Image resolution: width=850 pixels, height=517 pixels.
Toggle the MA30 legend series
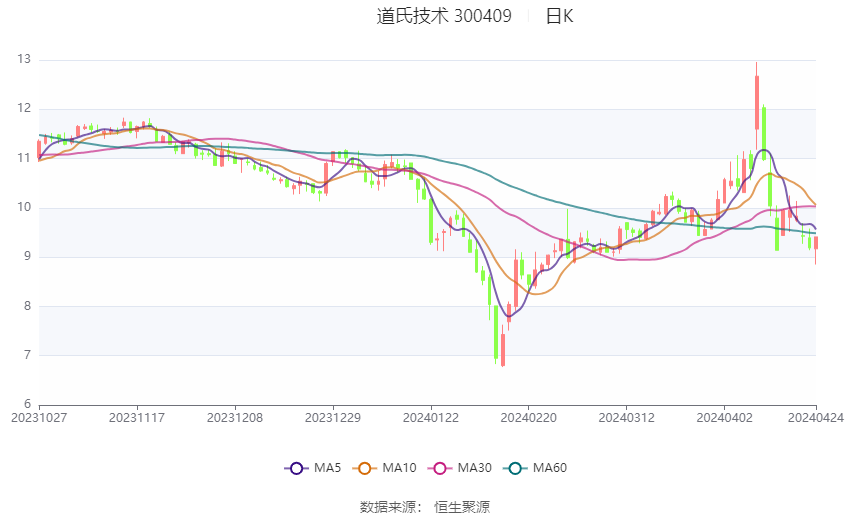[x=460, y=468]
